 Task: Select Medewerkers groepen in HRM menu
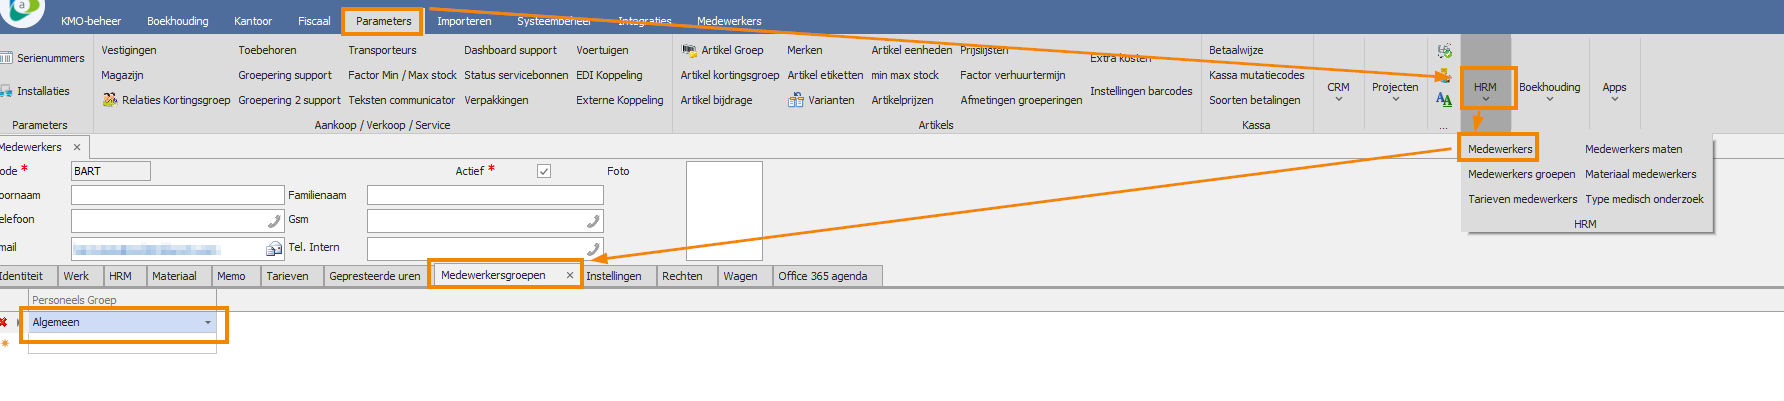pyautogui.click(x=1521, y=174)
